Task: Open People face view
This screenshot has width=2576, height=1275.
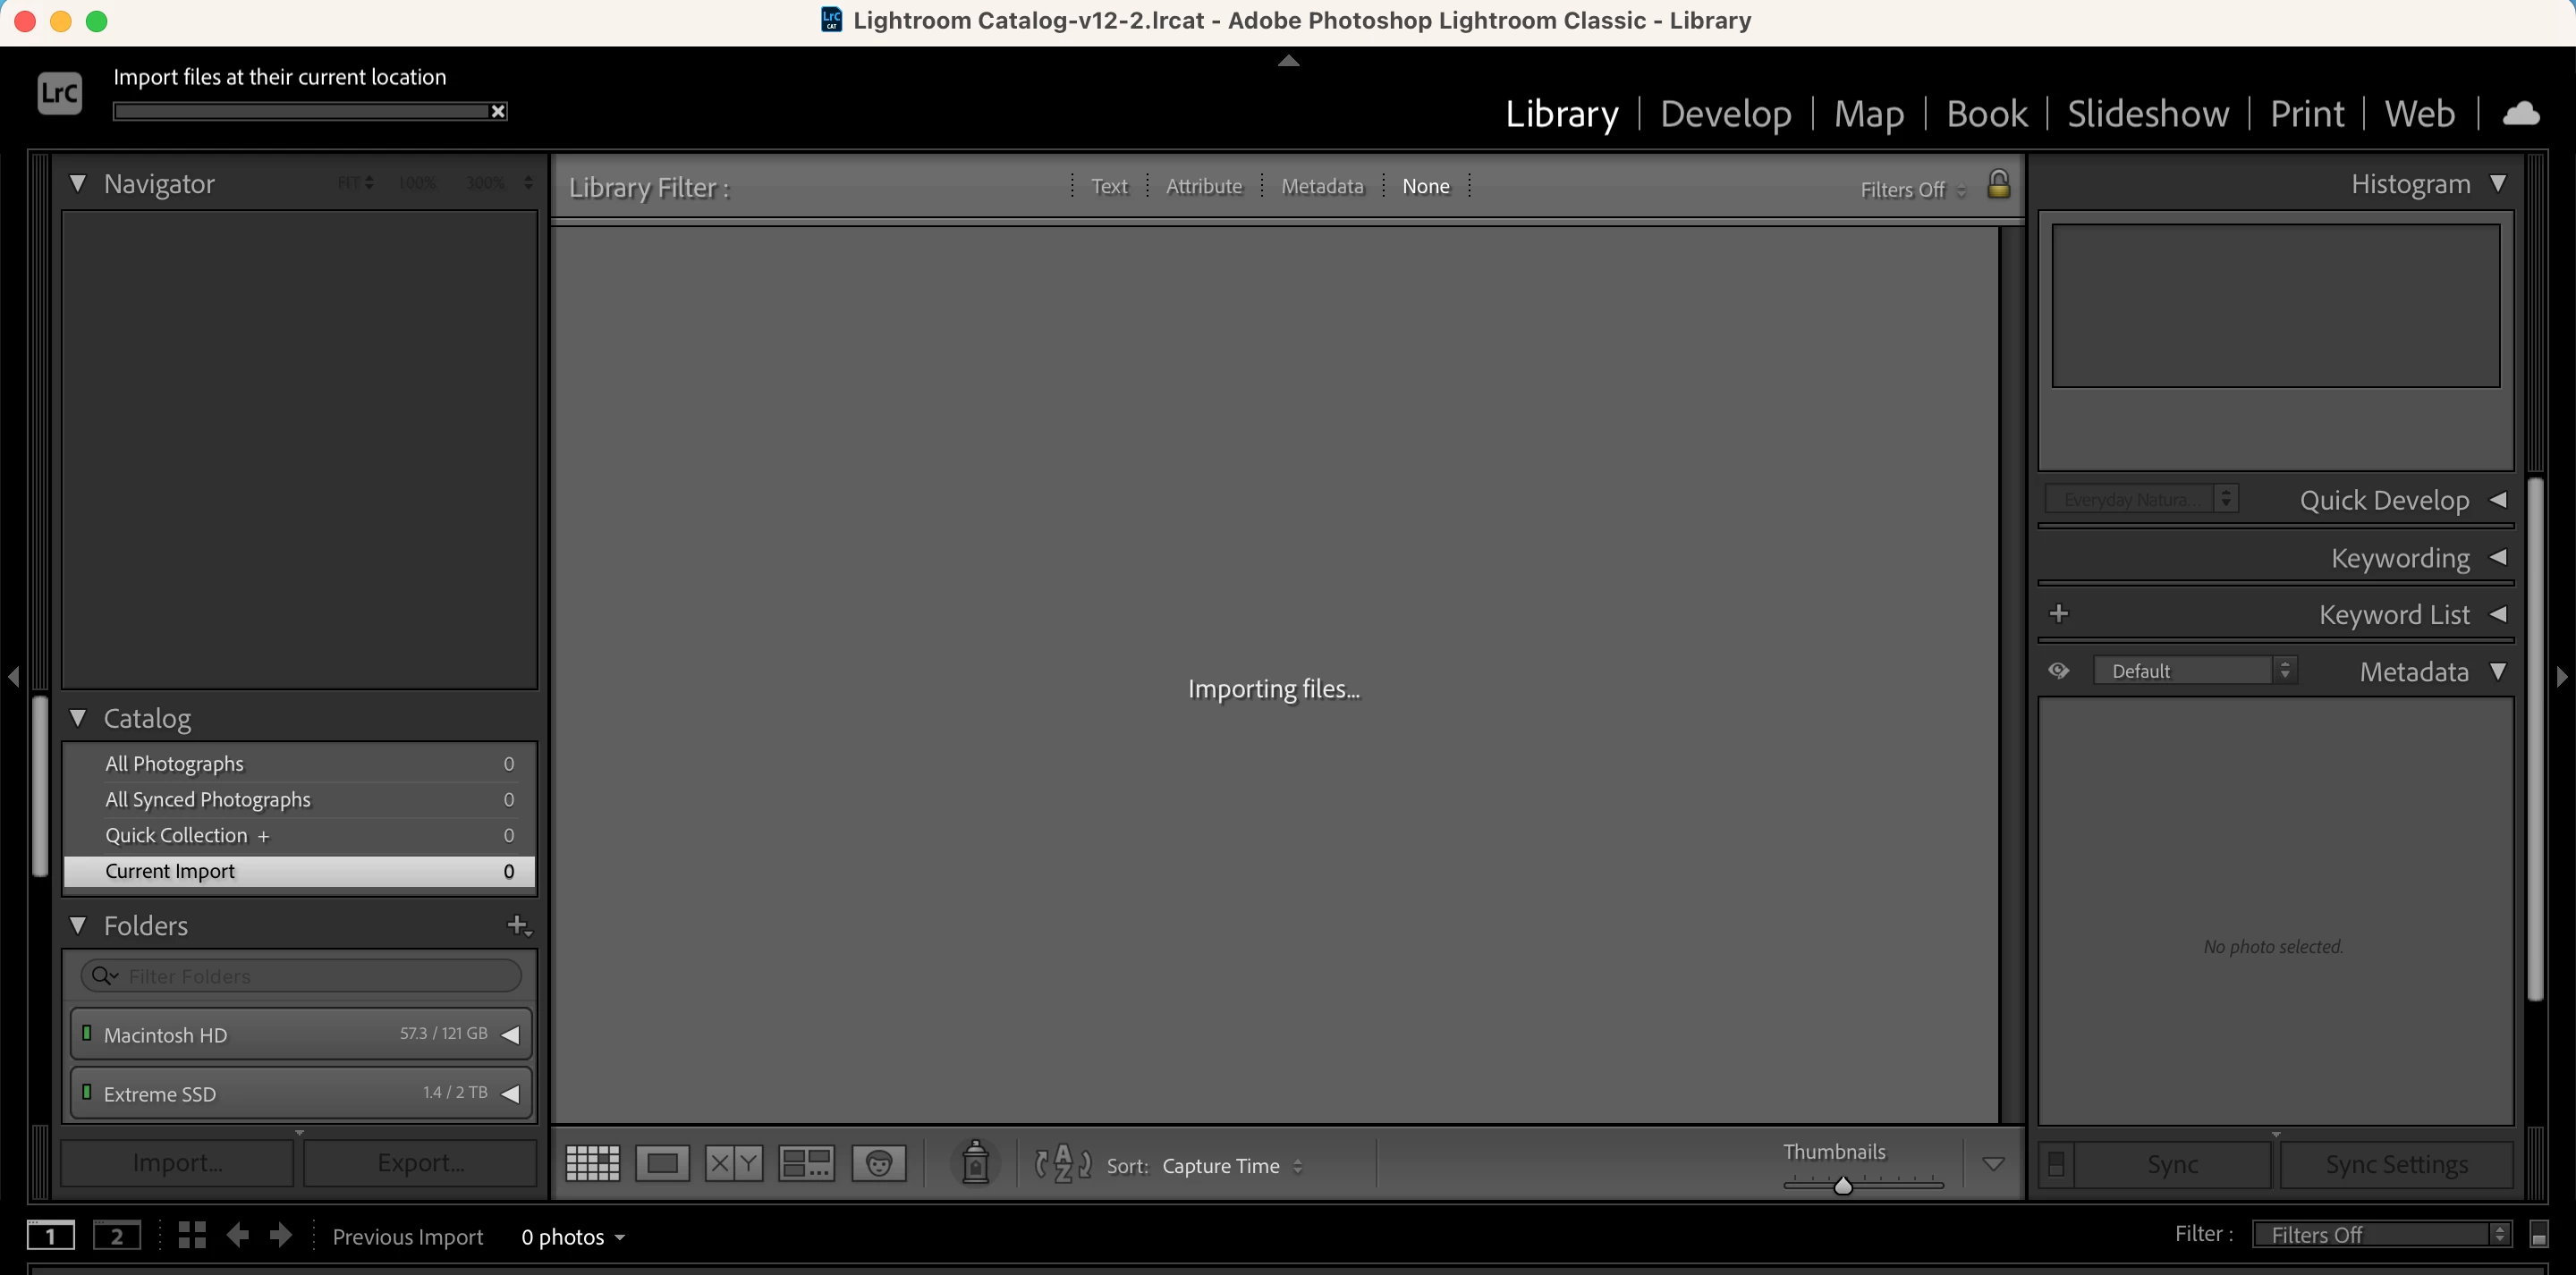Action: click(x=878, y=1163)
